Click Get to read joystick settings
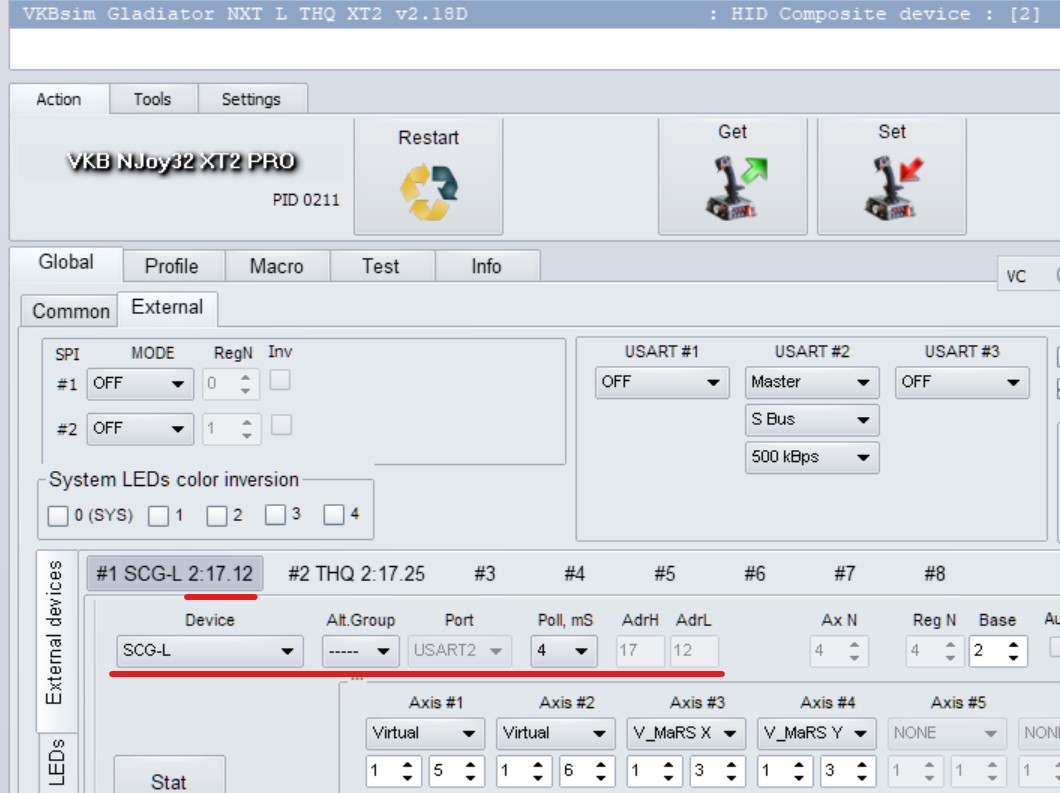The height and width of the screenshot is (793, 1060). 733,177
